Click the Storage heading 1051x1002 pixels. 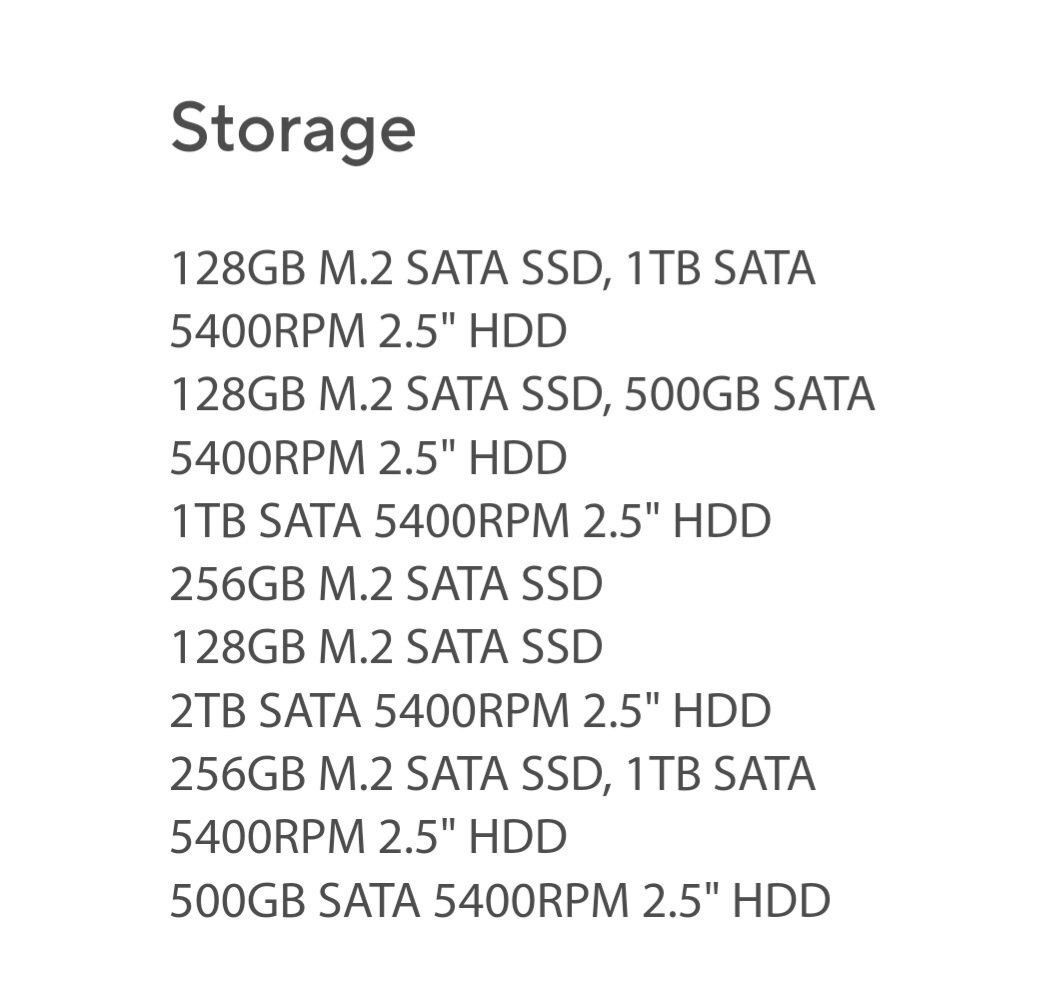(293, 130)
